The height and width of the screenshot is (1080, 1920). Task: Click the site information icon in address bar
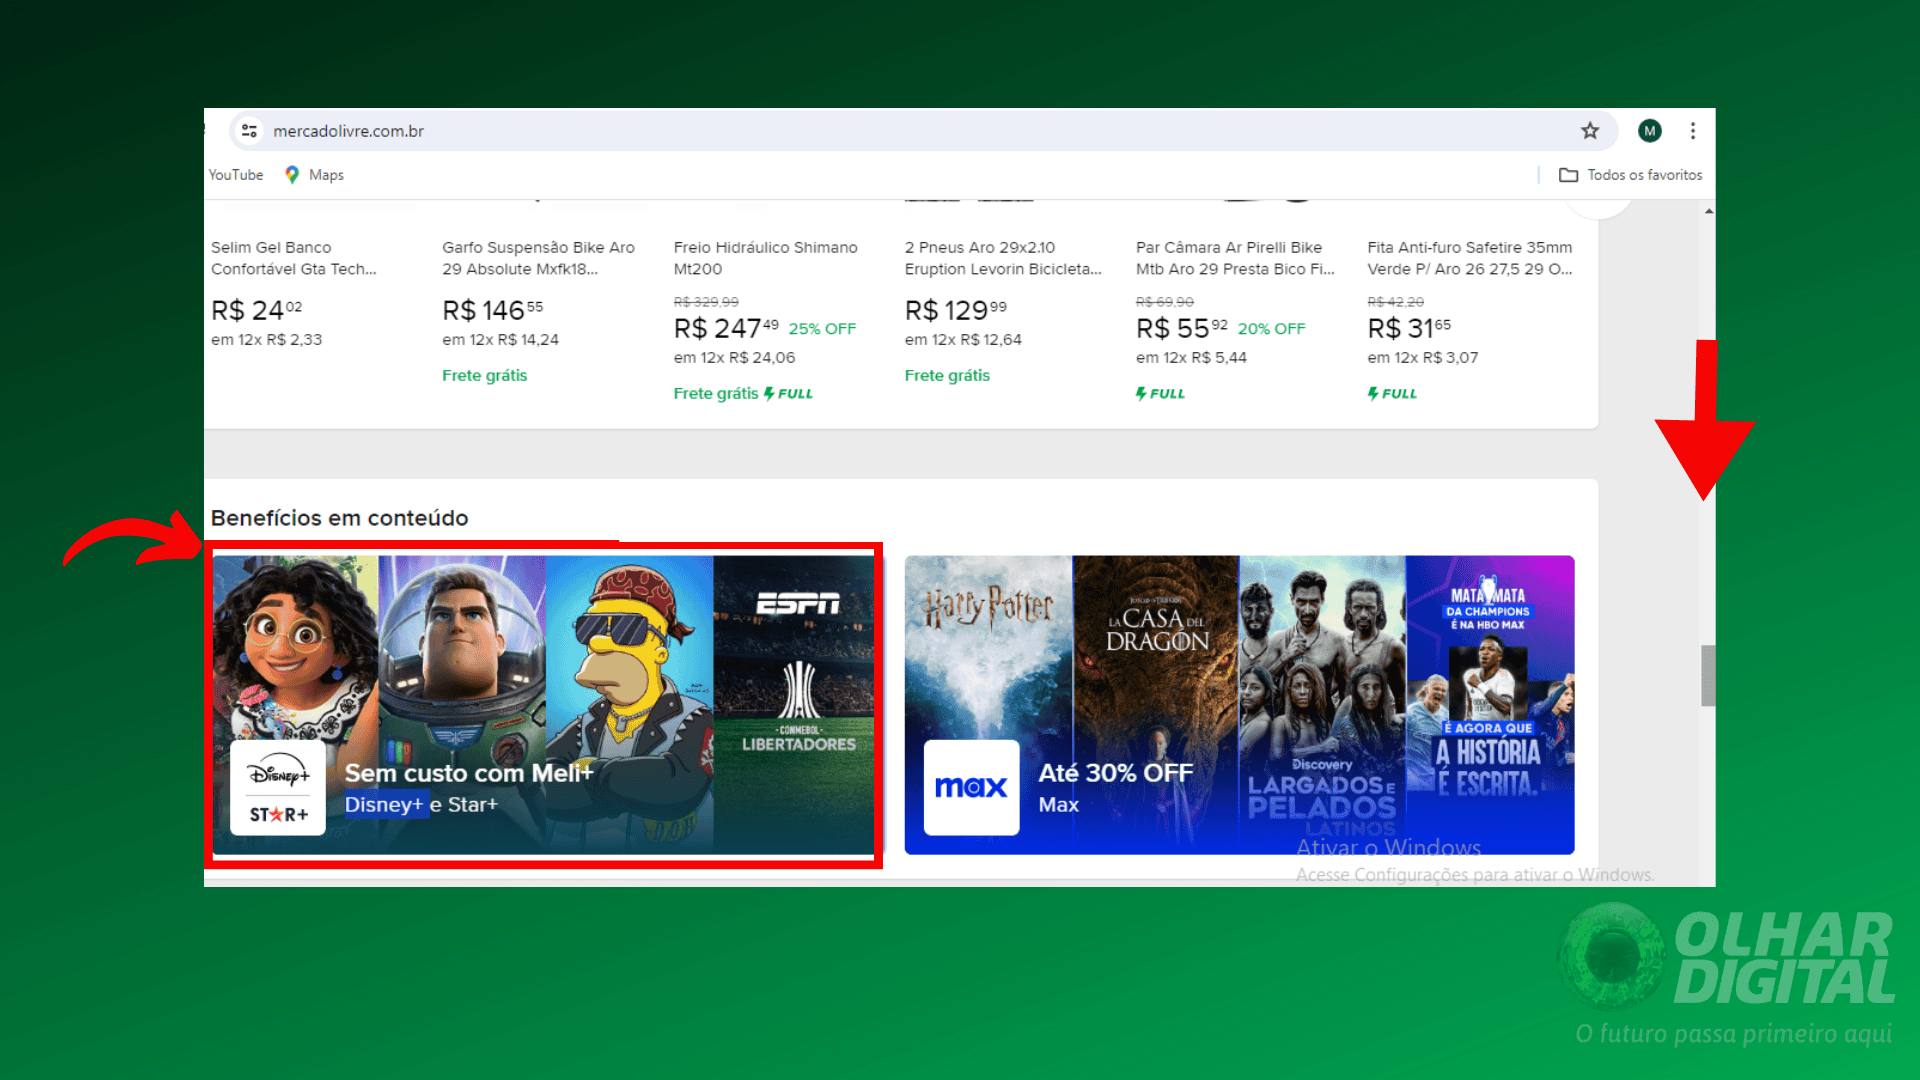coord(250,131)
